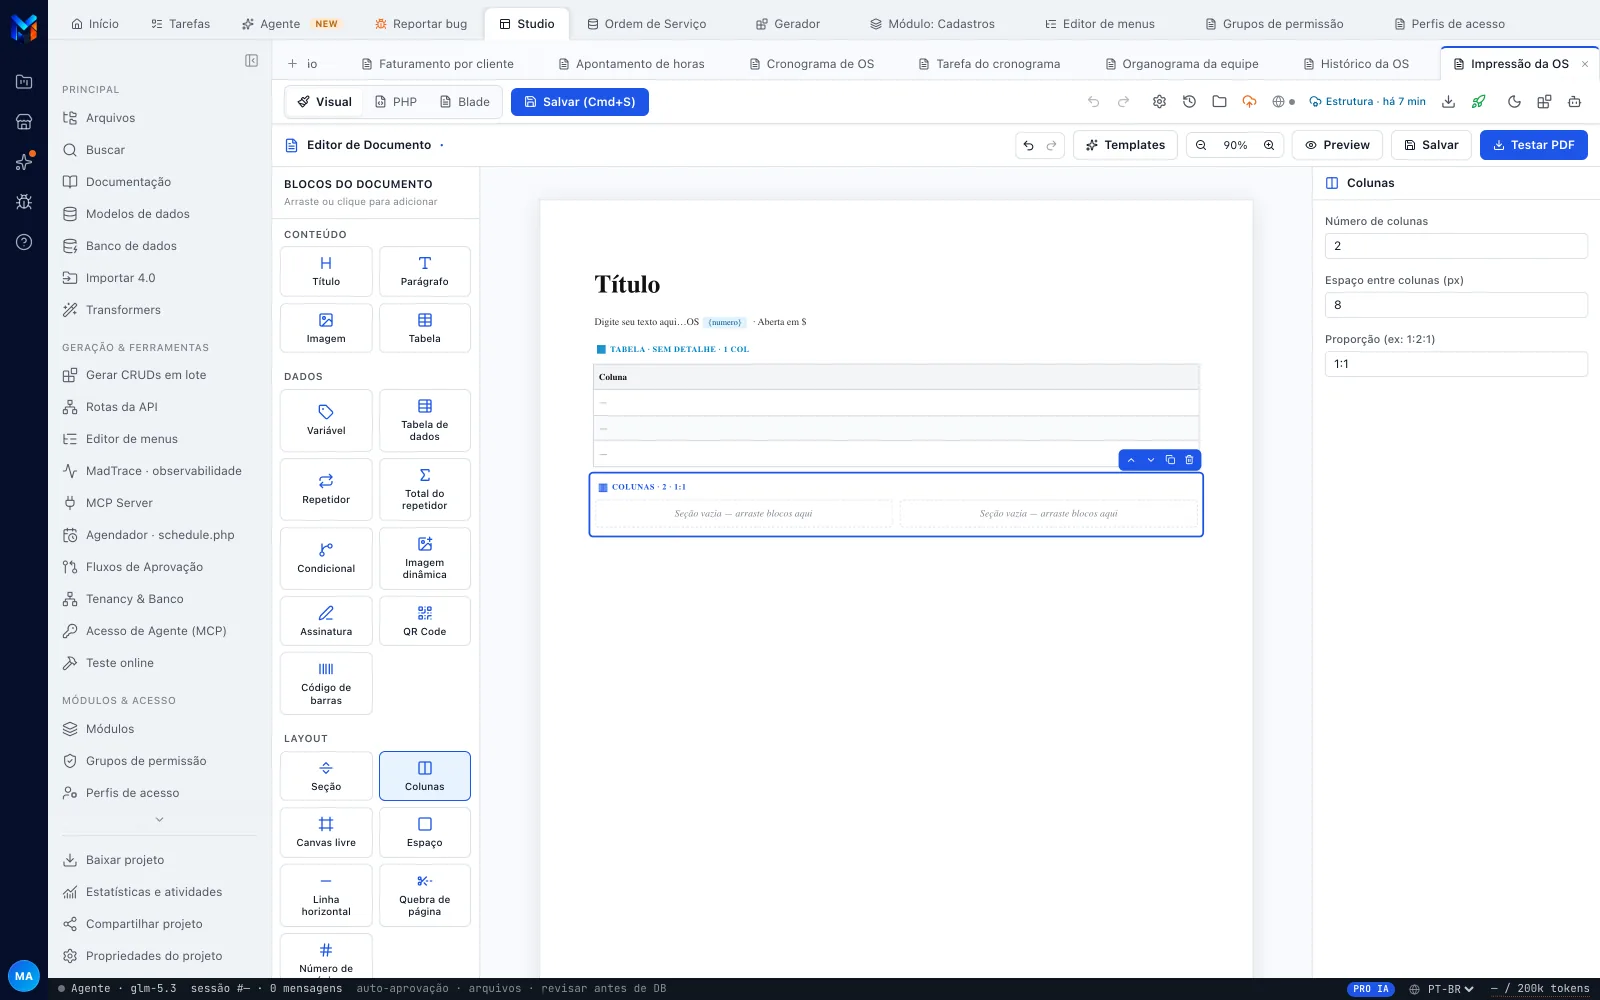1600x1000 pixels.
Task: Click the Preview button
Action: point(1337,145)
